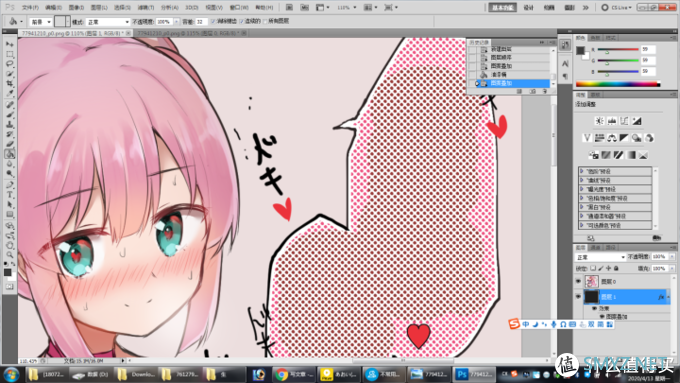Click the fx icon on layer 1

click(661, 297)
